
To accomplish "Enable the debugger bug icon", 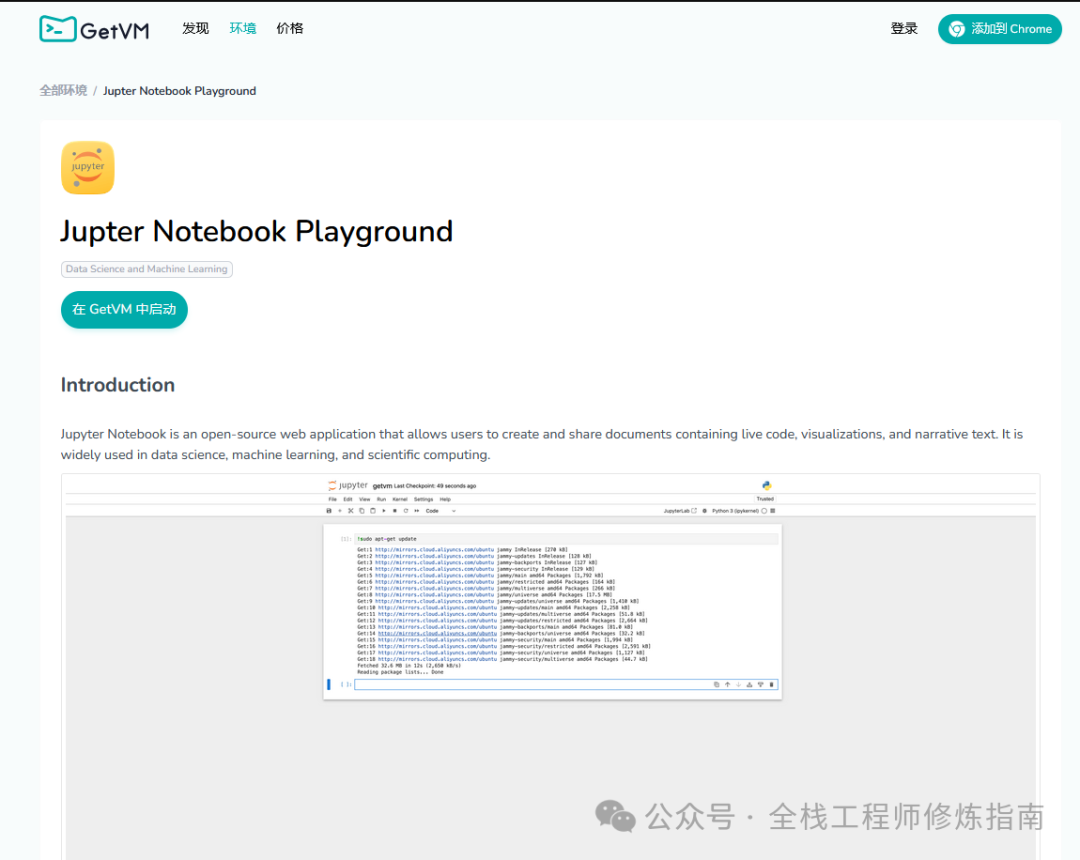I will 704,511.
